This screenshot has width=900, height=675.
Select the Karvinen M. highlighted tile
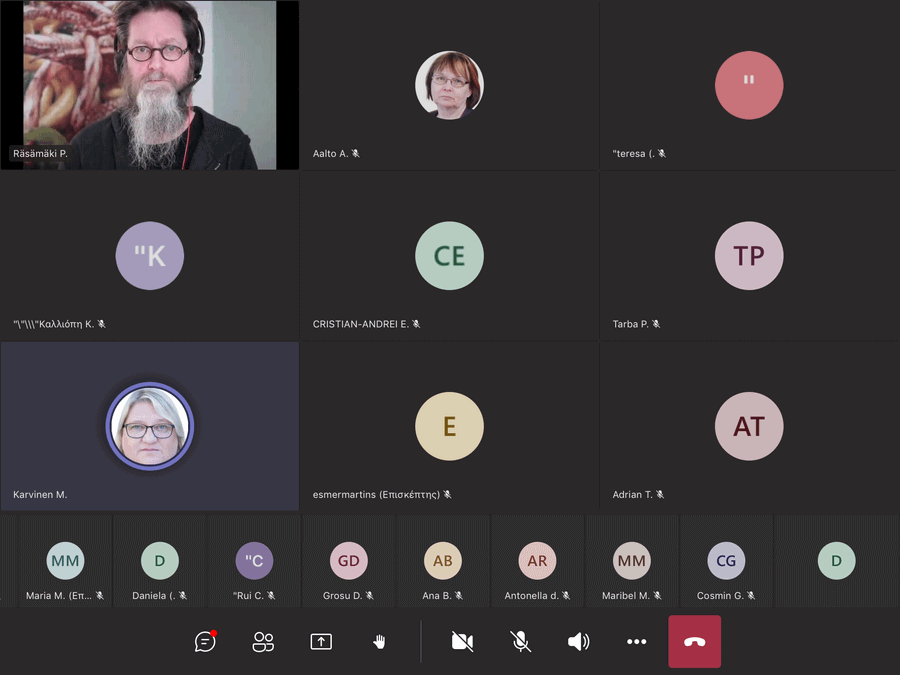150,427
